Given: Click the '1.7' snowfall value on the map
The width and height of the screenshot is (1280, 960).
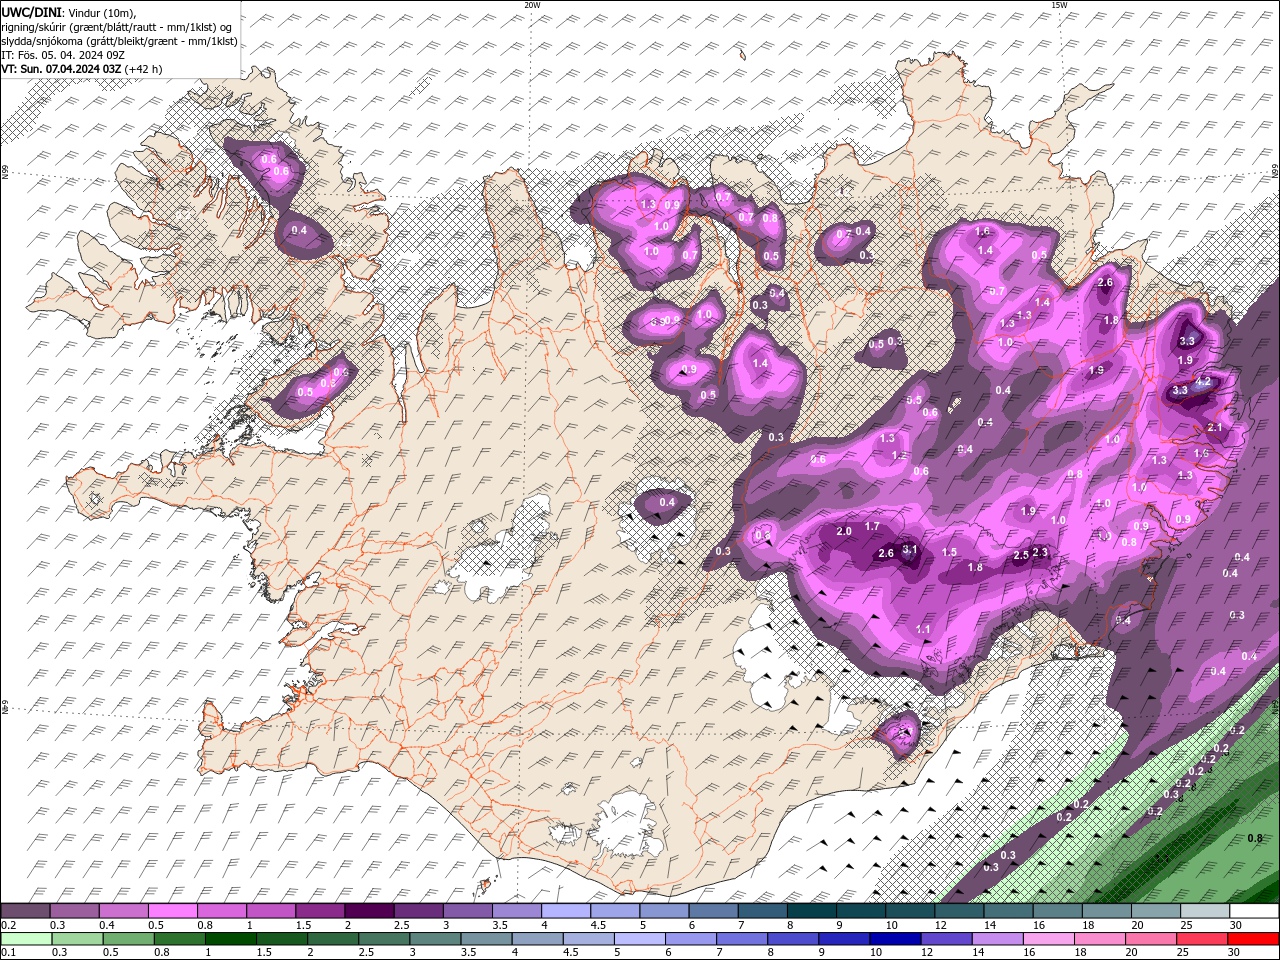Looking at the screenshot, I should coord(872,526).
